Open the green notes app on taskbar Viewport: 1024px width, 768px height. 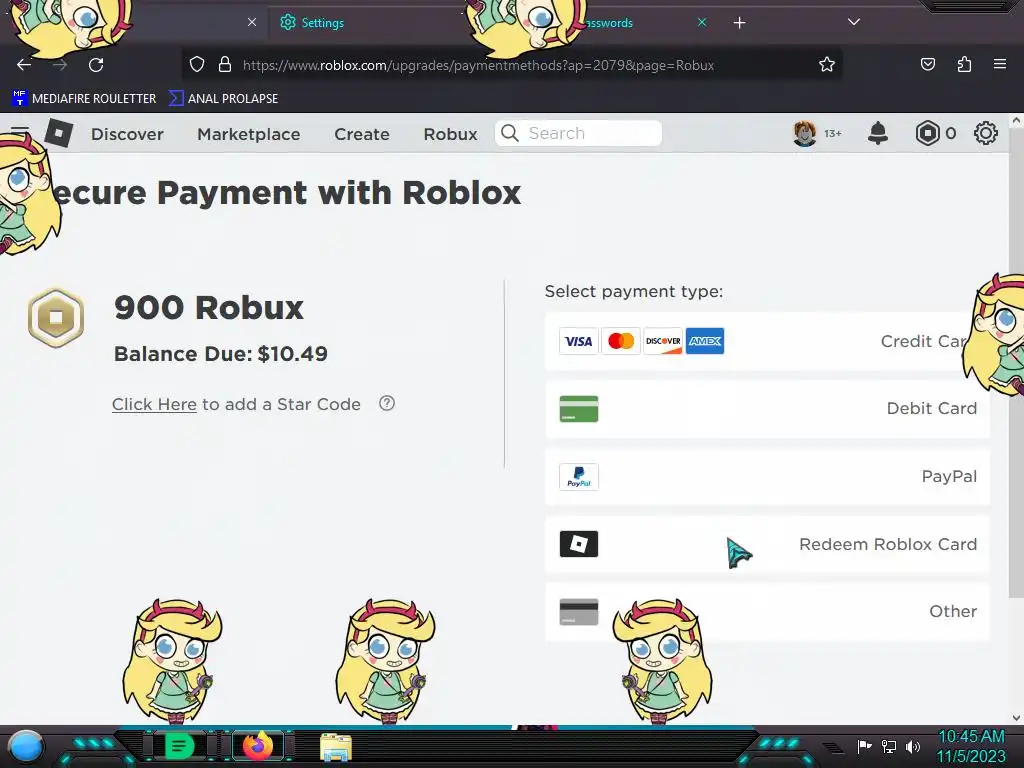point(179,746)
